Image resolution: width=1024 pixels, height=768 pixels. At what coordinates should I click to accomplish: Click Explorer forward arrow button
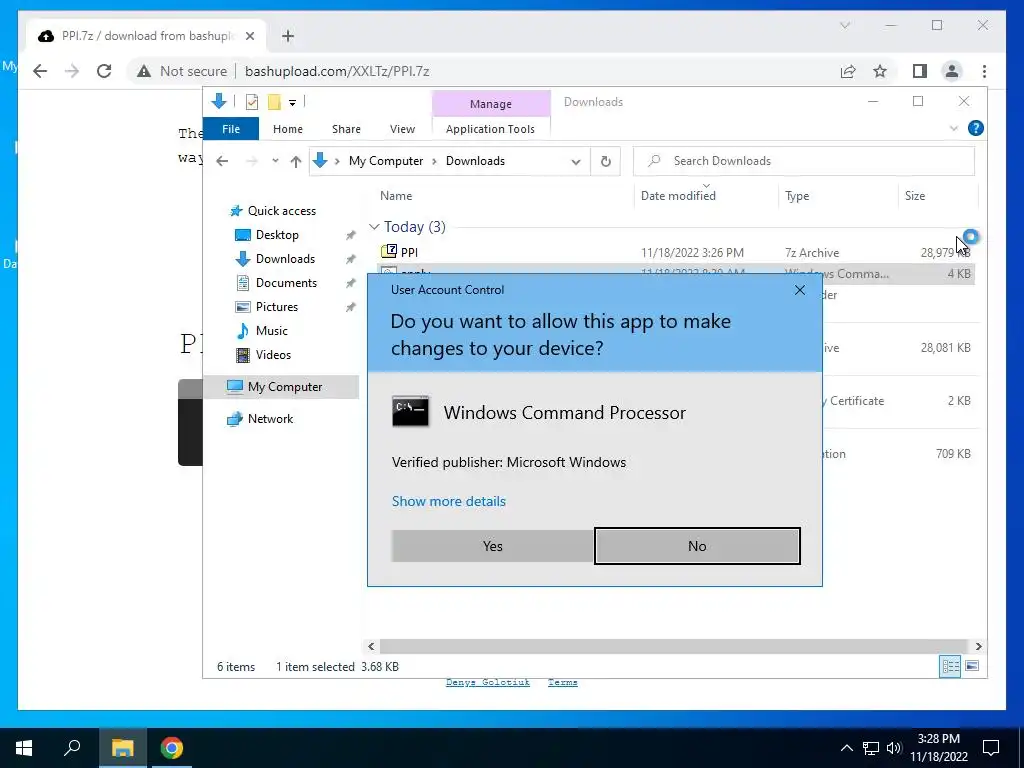point(251,161)
